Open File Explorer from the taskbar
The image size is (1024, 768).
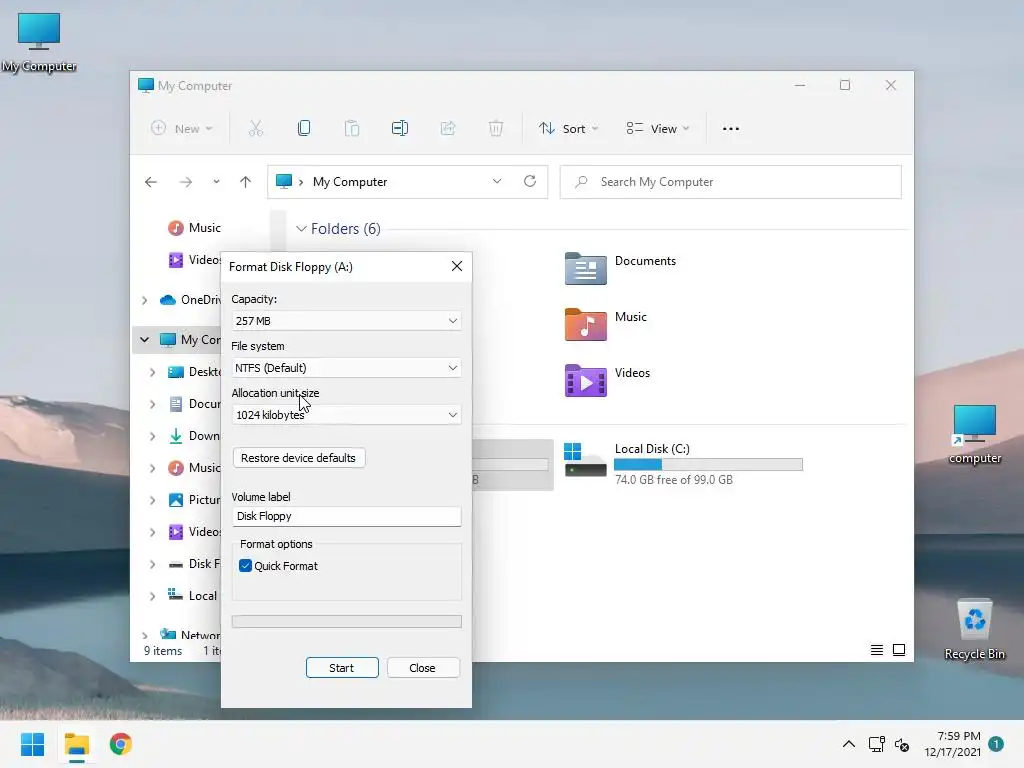click(77, 744)
